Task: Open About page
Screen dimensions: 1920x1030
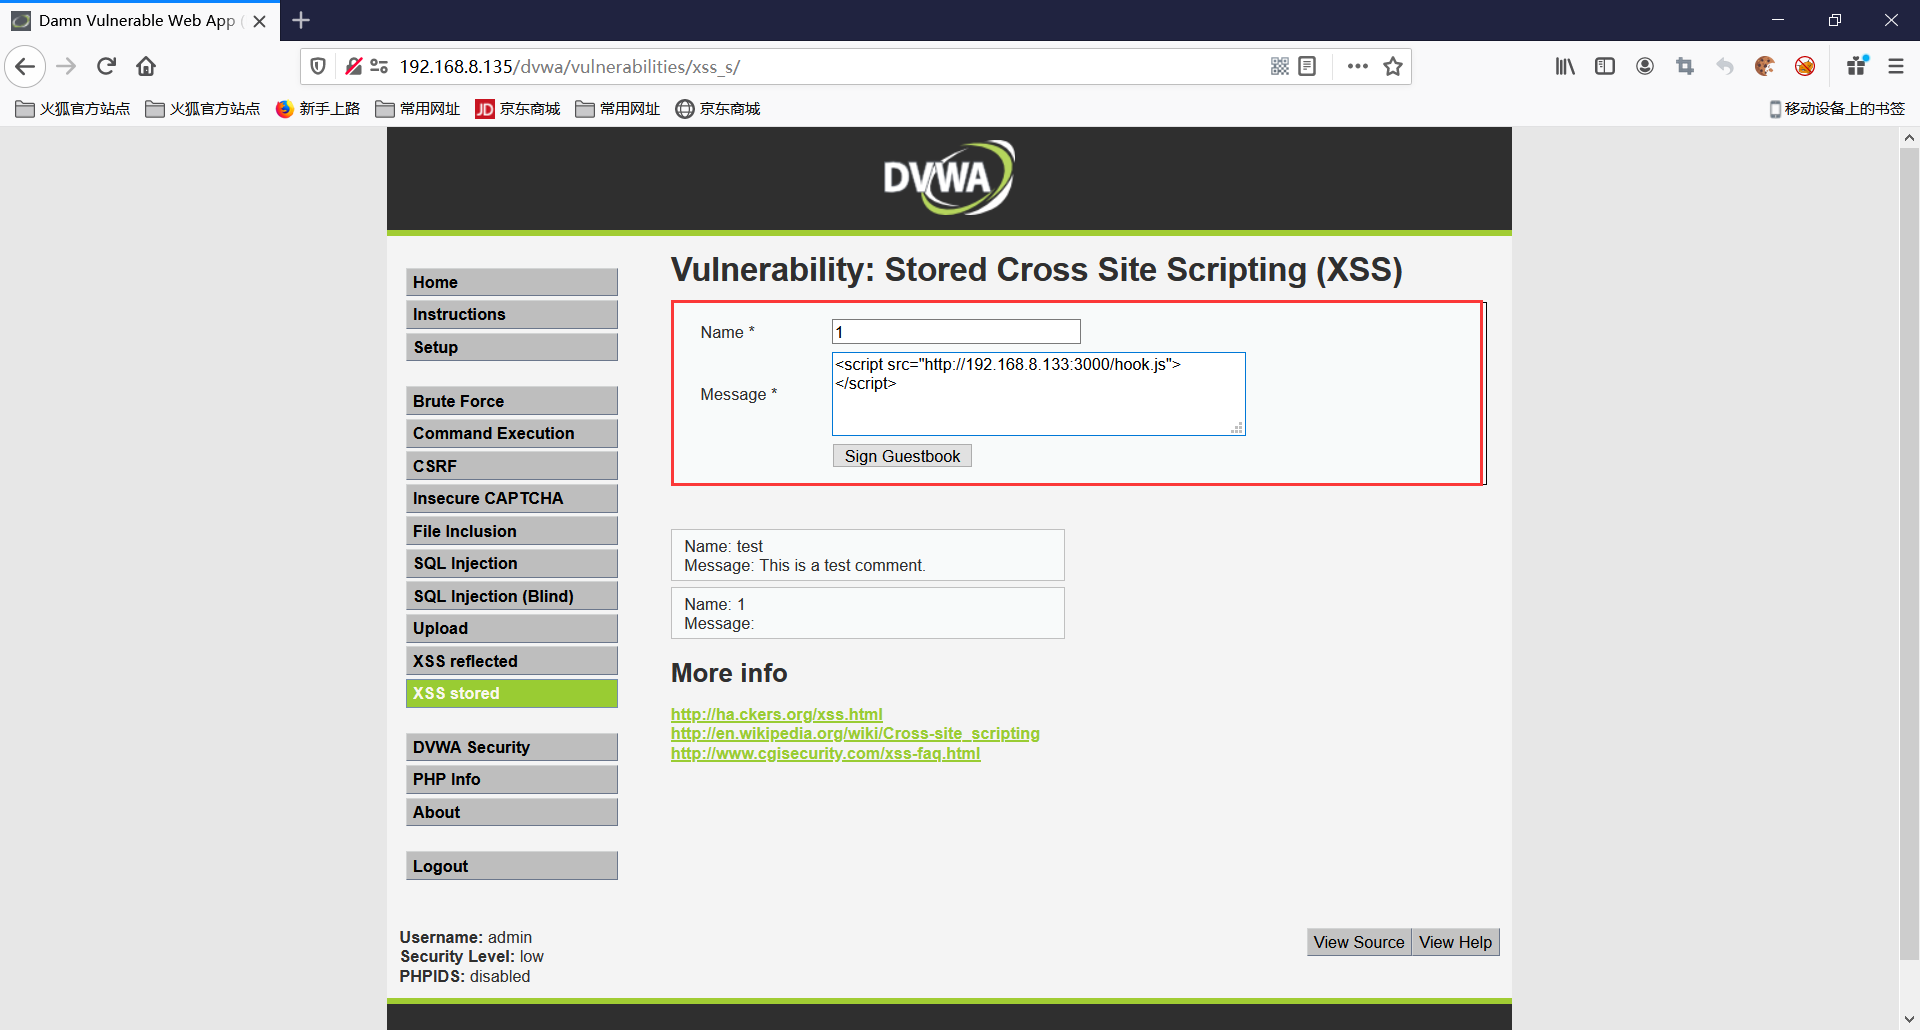Action: point(512,812)
